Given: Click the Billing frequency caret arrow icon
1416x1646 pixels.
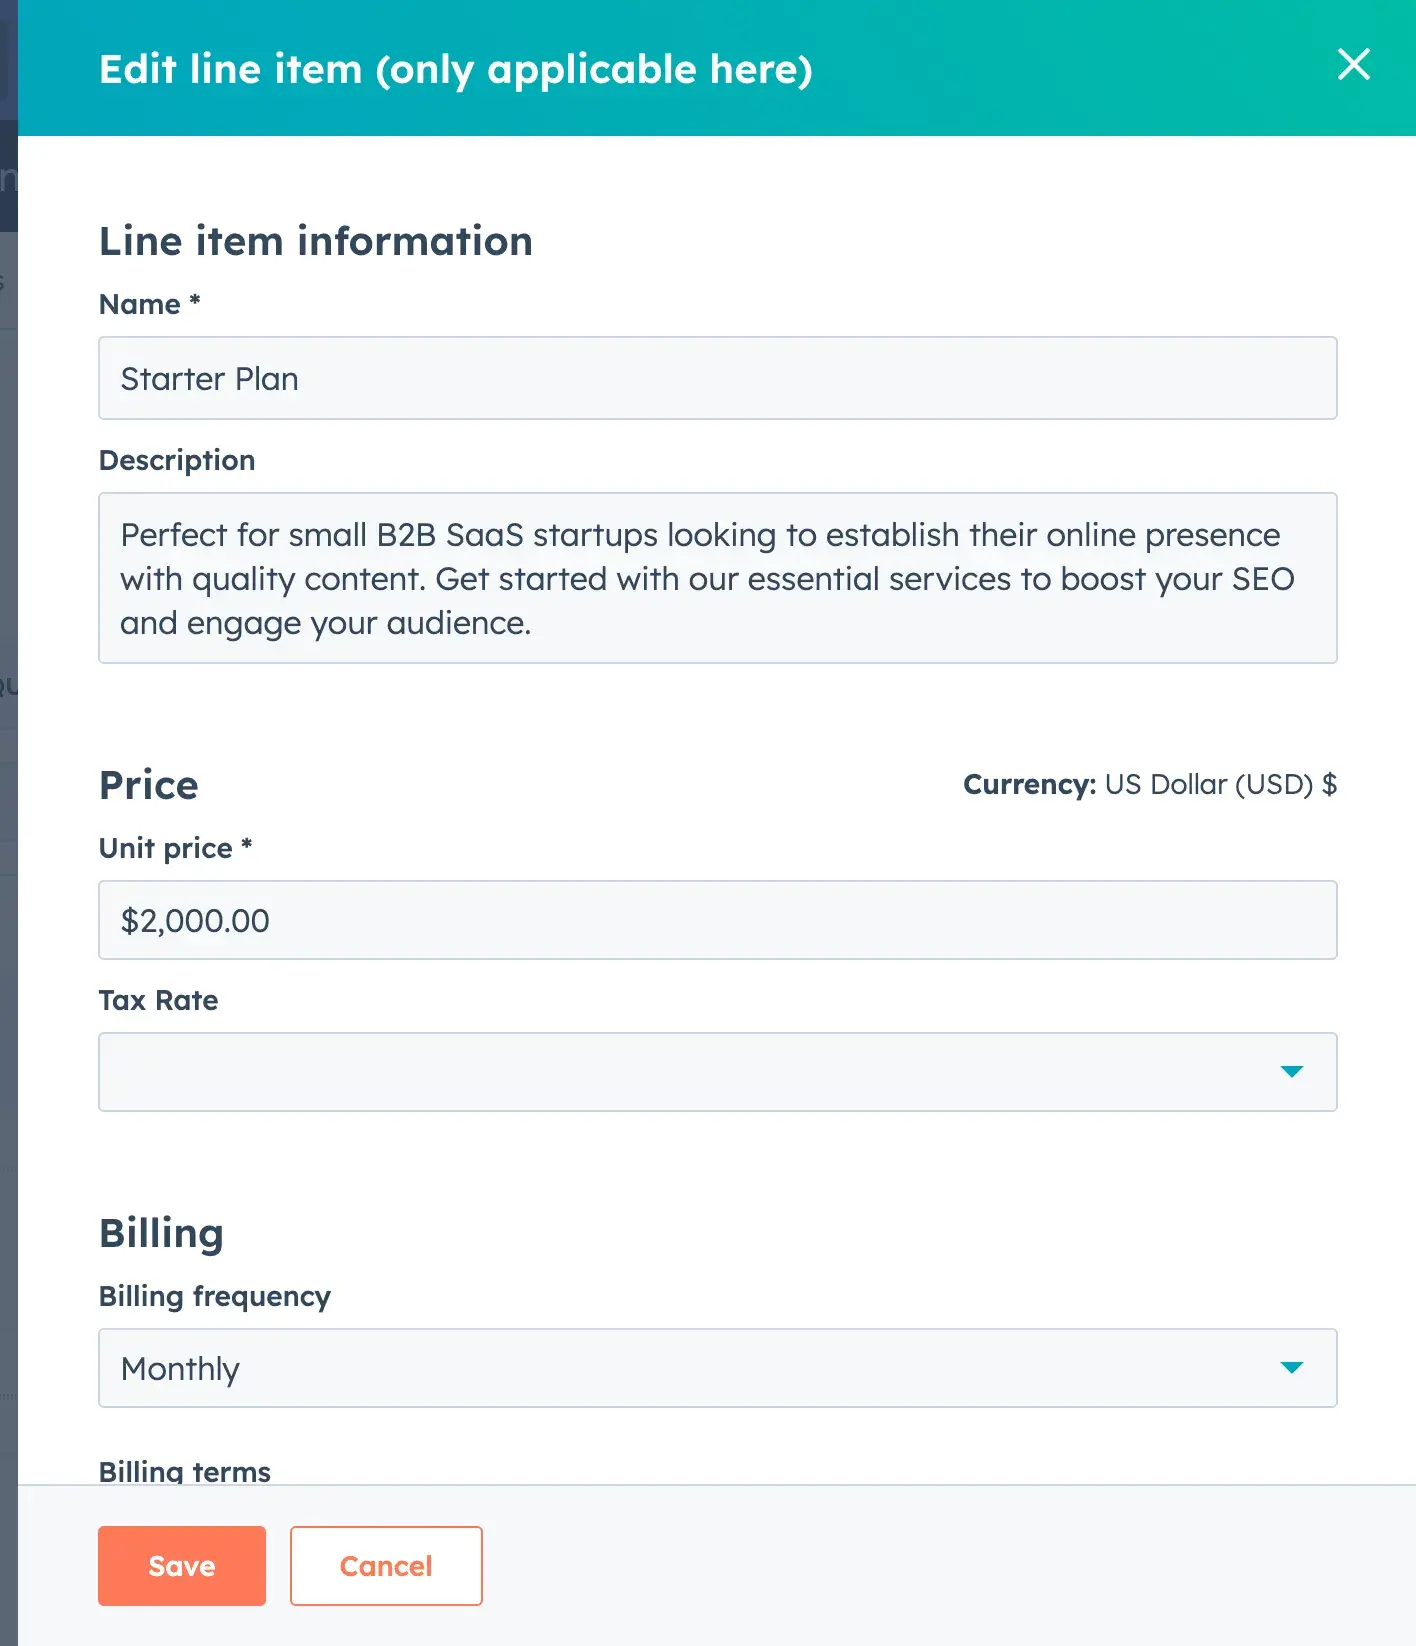Looking at the screenshot, I should (1292, 1368).
